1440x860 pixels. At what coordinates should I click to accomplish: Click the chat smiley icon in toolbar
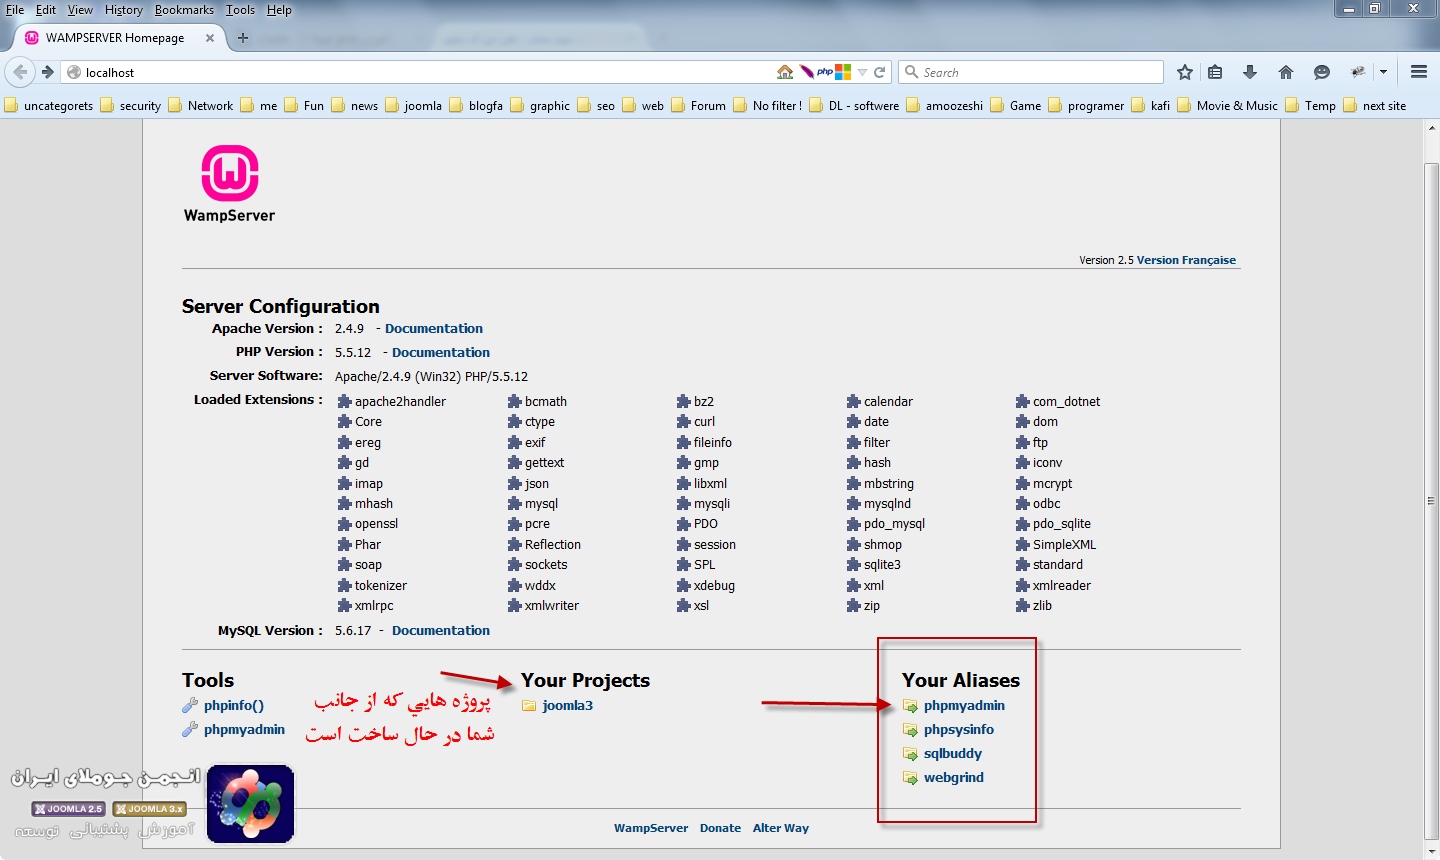click(1322, 72)
